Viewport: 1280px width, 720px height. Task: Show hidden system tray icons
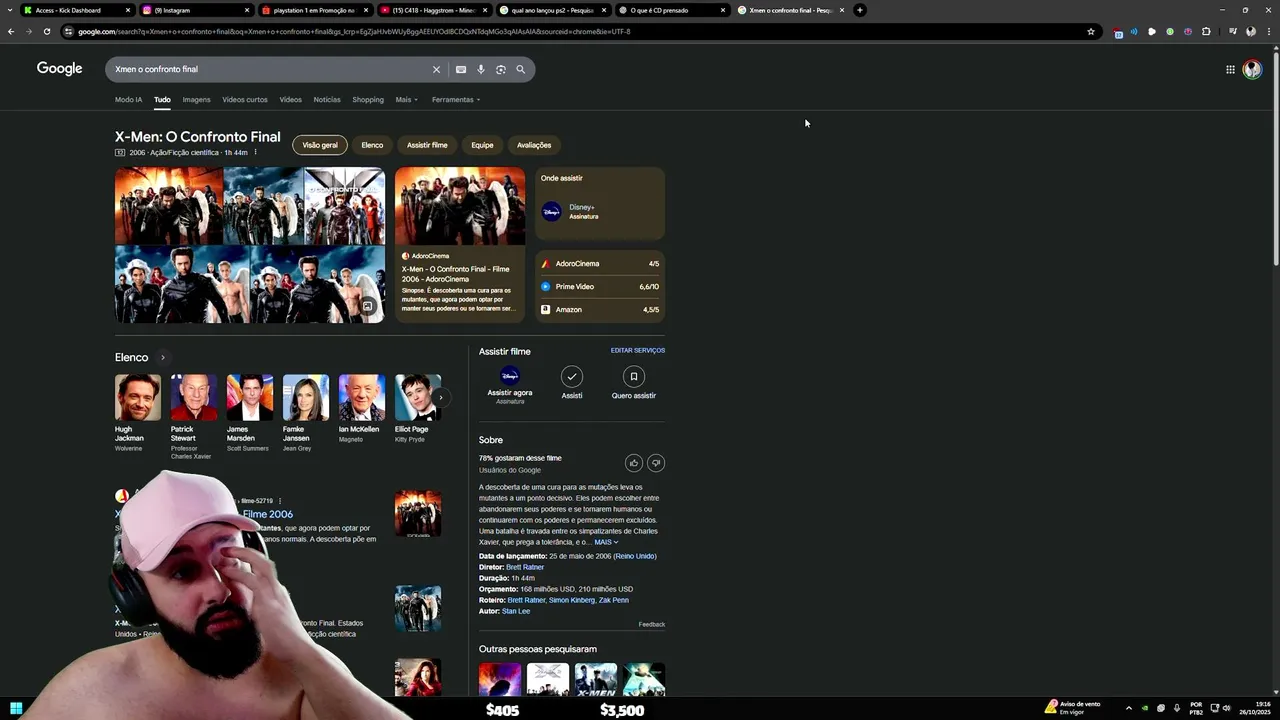(1129, 708)
